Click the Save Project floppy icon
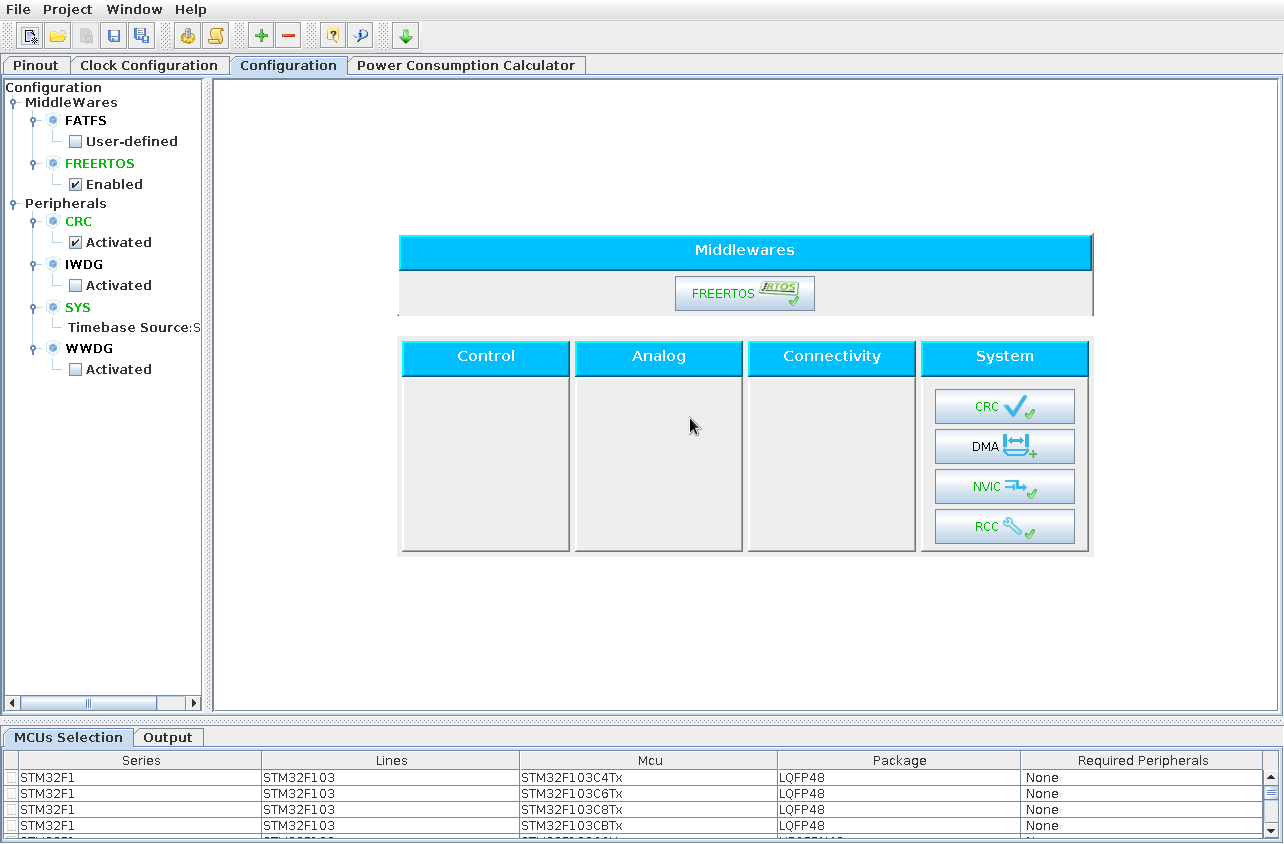Image resolution: width=1284 pixels, height=844 pixels. pyautogui.click(x=114, y=36)
